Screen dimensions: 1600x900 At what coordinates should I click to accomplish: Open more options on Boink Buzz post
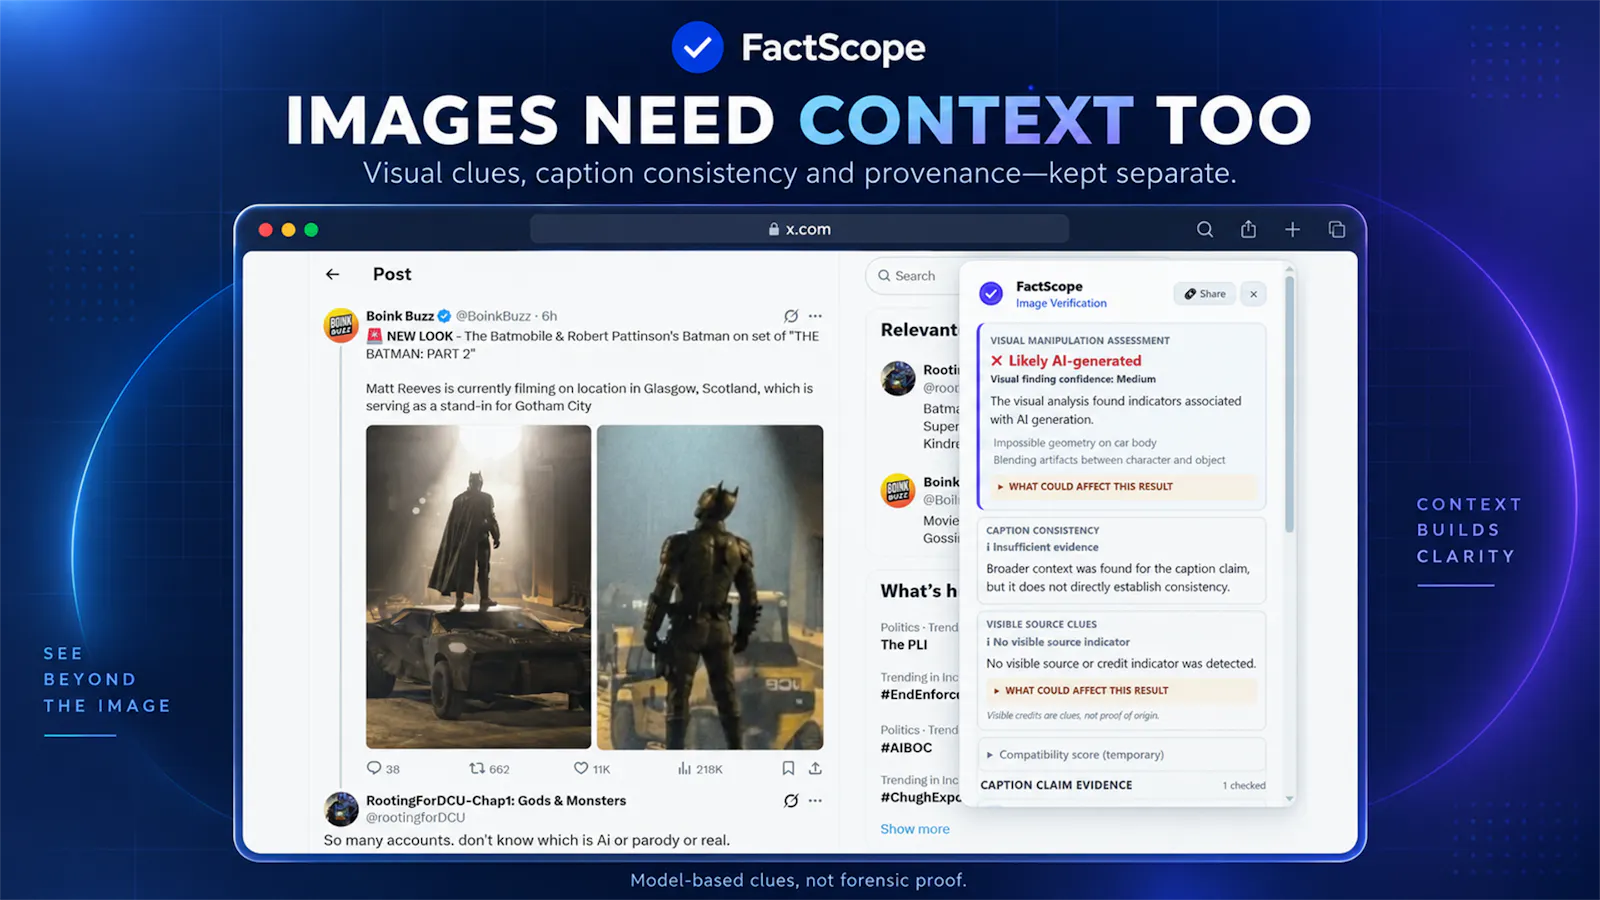click(816, 316)
